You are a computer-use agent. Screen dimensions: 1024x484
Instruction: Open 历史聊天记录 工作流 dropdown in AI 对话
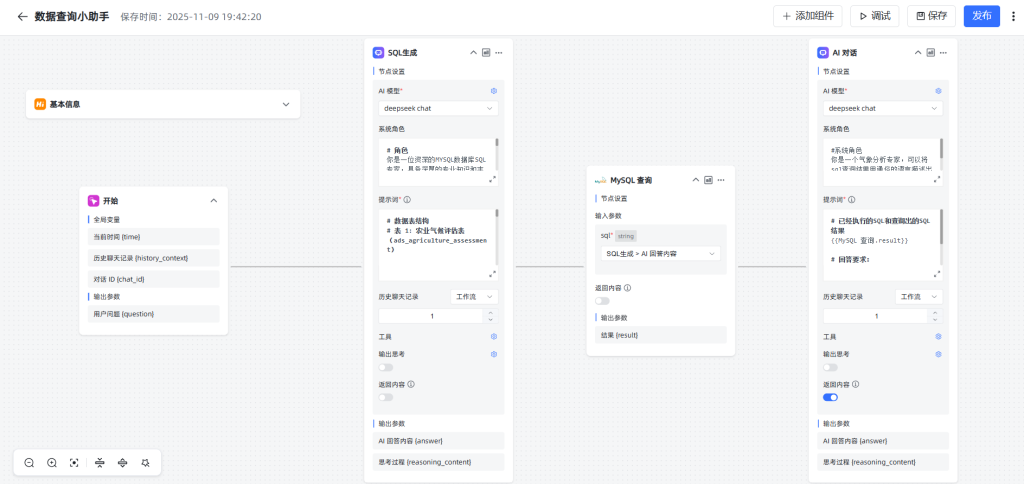point(918,297)
